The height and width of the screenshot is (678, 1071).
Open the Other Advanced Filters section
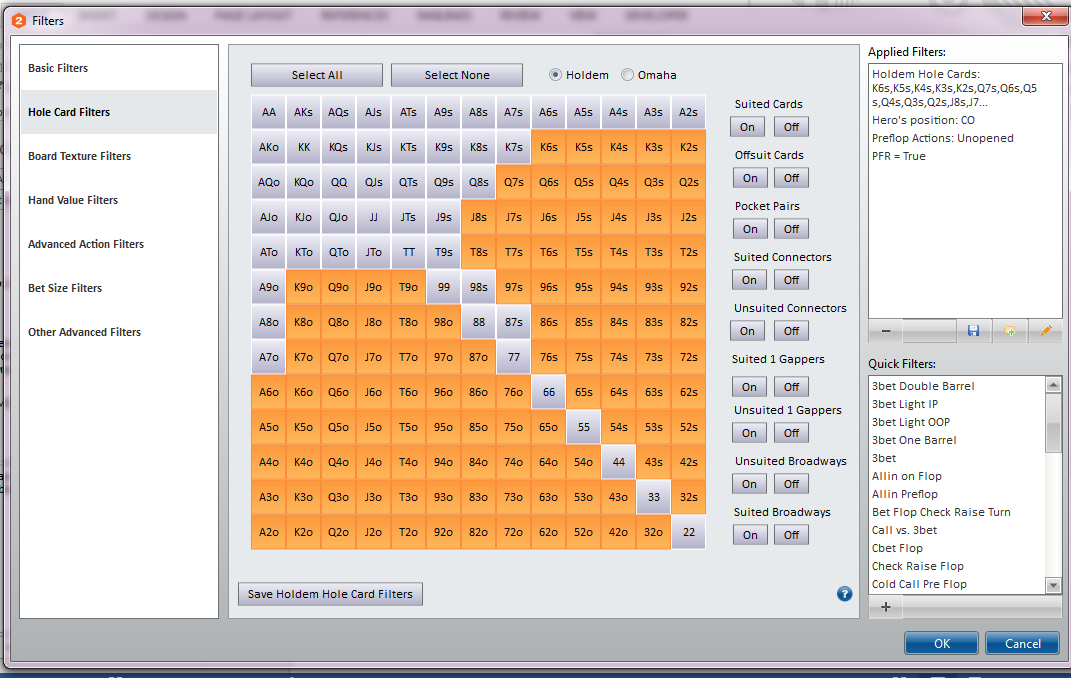[119, 333]
